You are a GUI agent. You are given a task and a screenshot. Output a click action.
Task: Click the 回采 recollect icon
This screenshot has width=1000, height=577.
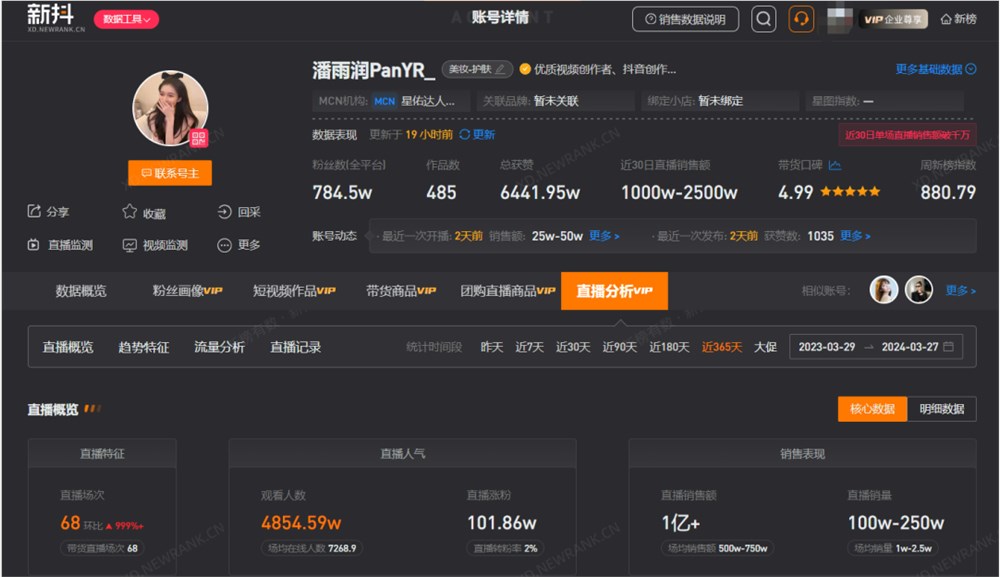tap(222, 211)
